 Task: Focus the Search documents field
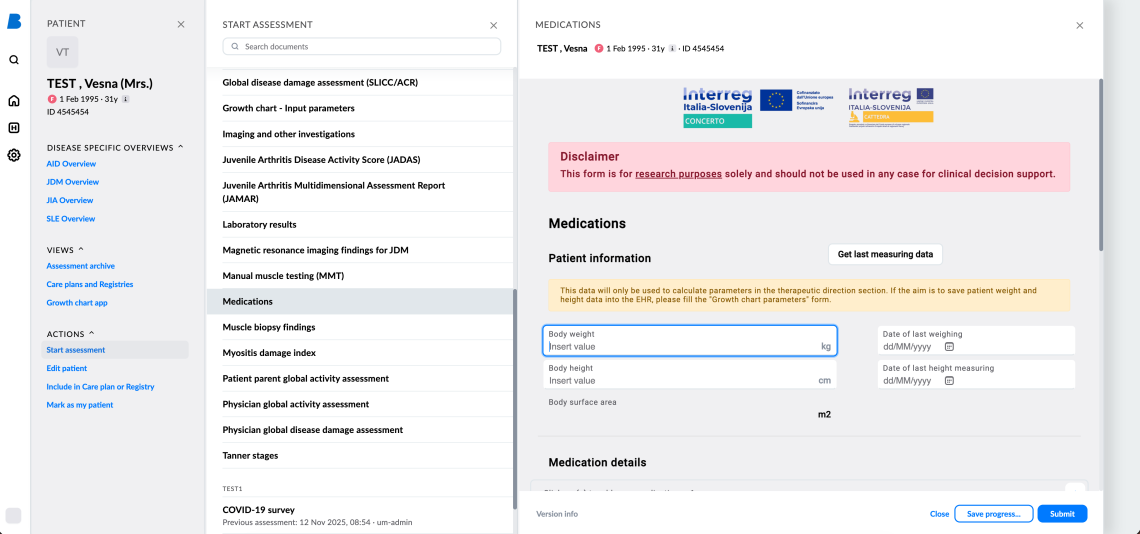coord(361,47)
